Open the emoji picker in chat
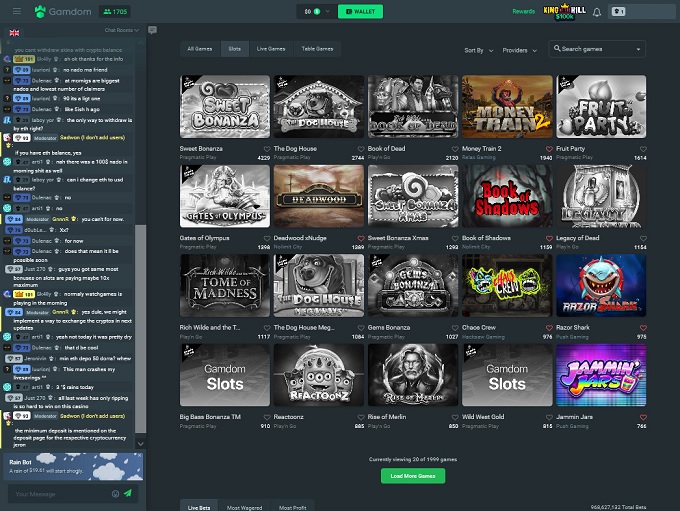This screenshot has height=511, width=680. click(115, 494)
